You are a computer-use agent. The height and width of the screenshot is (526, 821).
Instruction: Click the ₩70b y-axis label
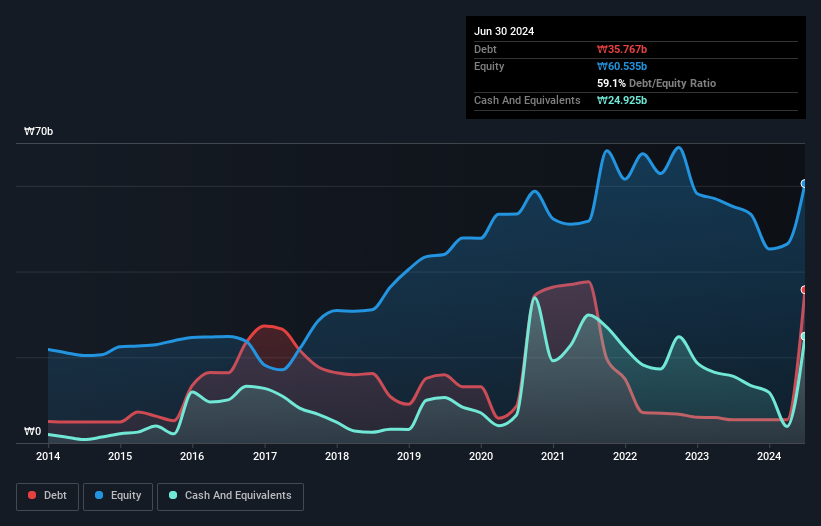[x=39, y=131]
